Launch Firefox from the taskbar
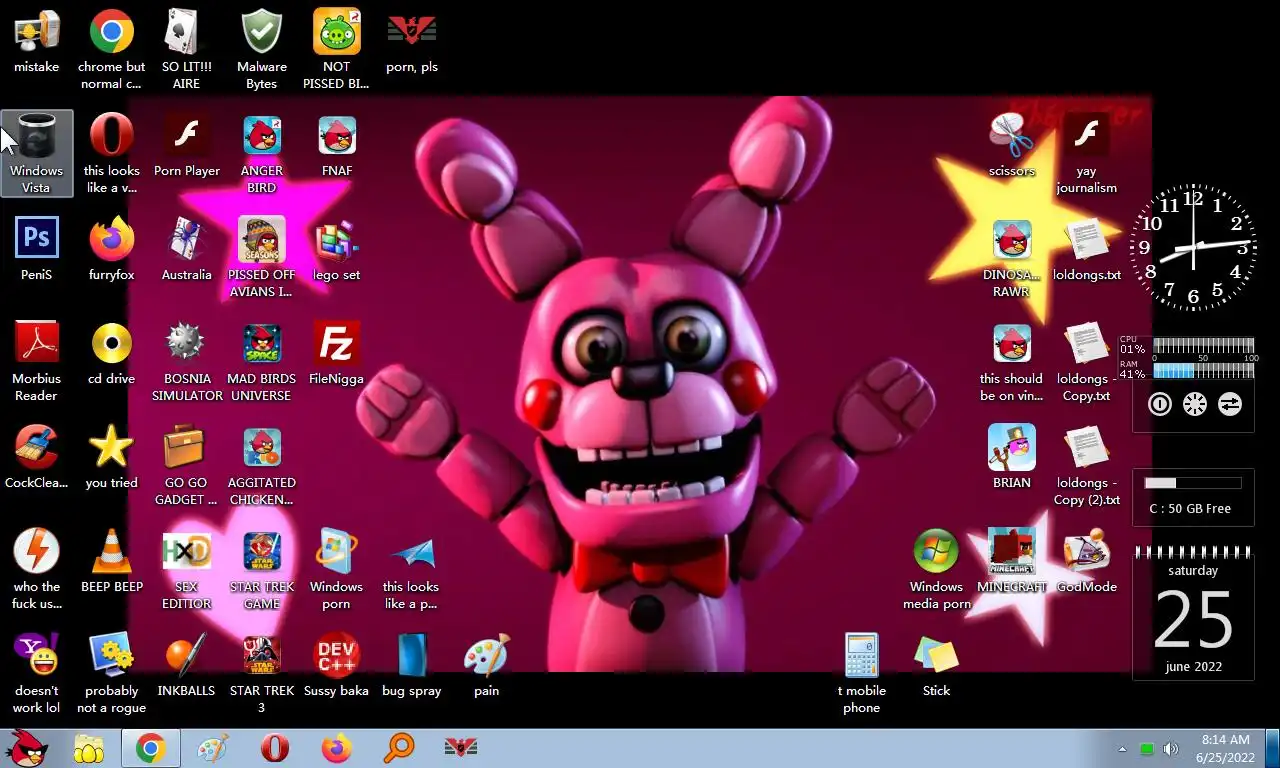The height and width of the screenshot is (768, 1280). [337, 748]
